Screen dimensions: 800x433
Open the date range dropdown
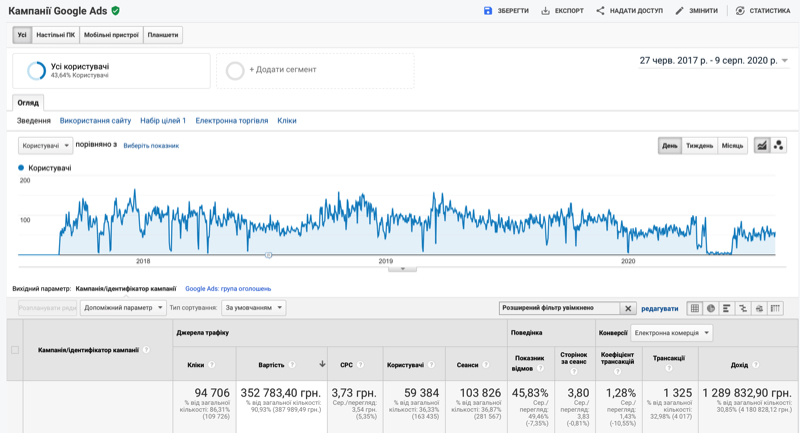(x=709, y=61)
